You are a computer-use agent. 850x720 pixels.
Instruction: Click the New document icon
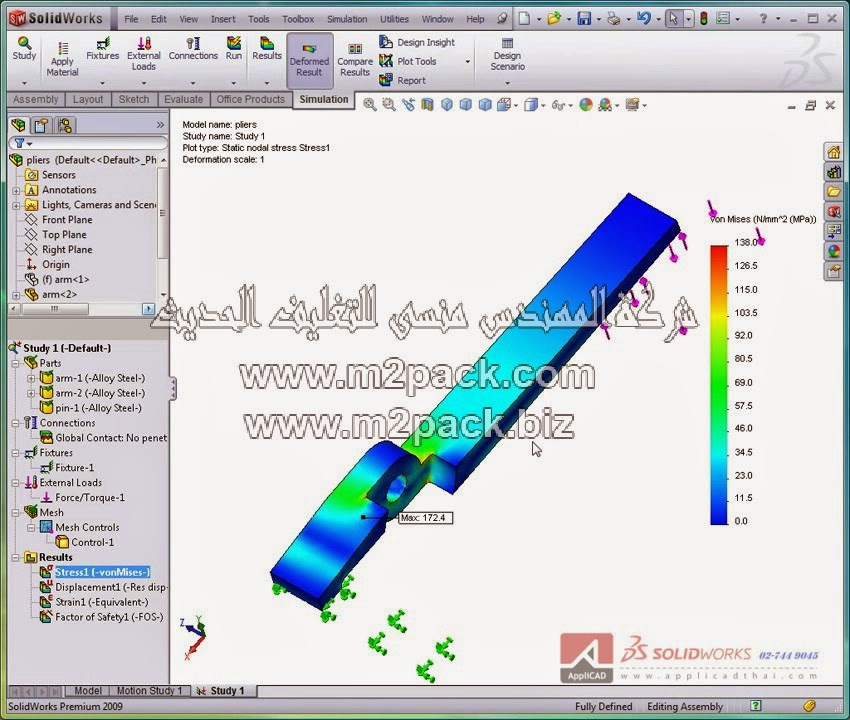coord(524,18)
